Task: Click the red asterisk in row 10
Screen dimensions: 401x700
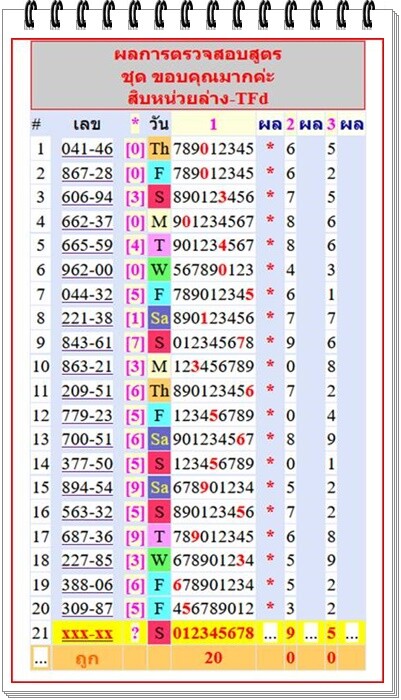Action: coord(270,366)
